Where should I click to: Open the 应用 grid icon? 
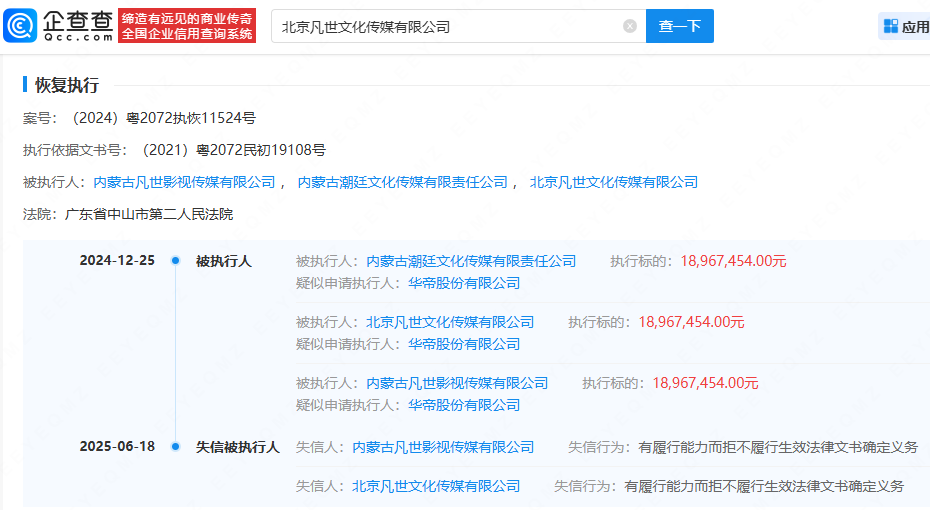point(890,26)
